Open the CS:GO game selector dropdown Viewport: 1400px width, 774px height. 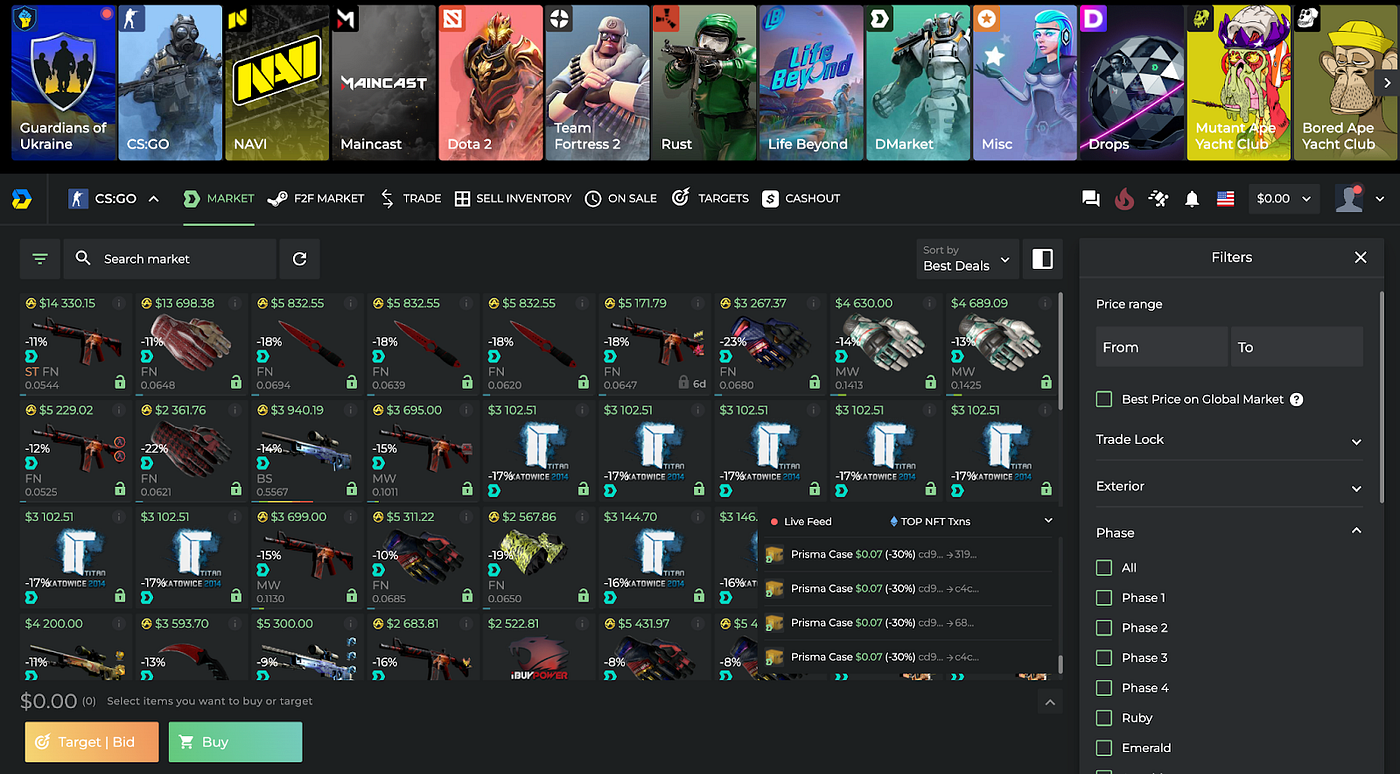[113, 199]
